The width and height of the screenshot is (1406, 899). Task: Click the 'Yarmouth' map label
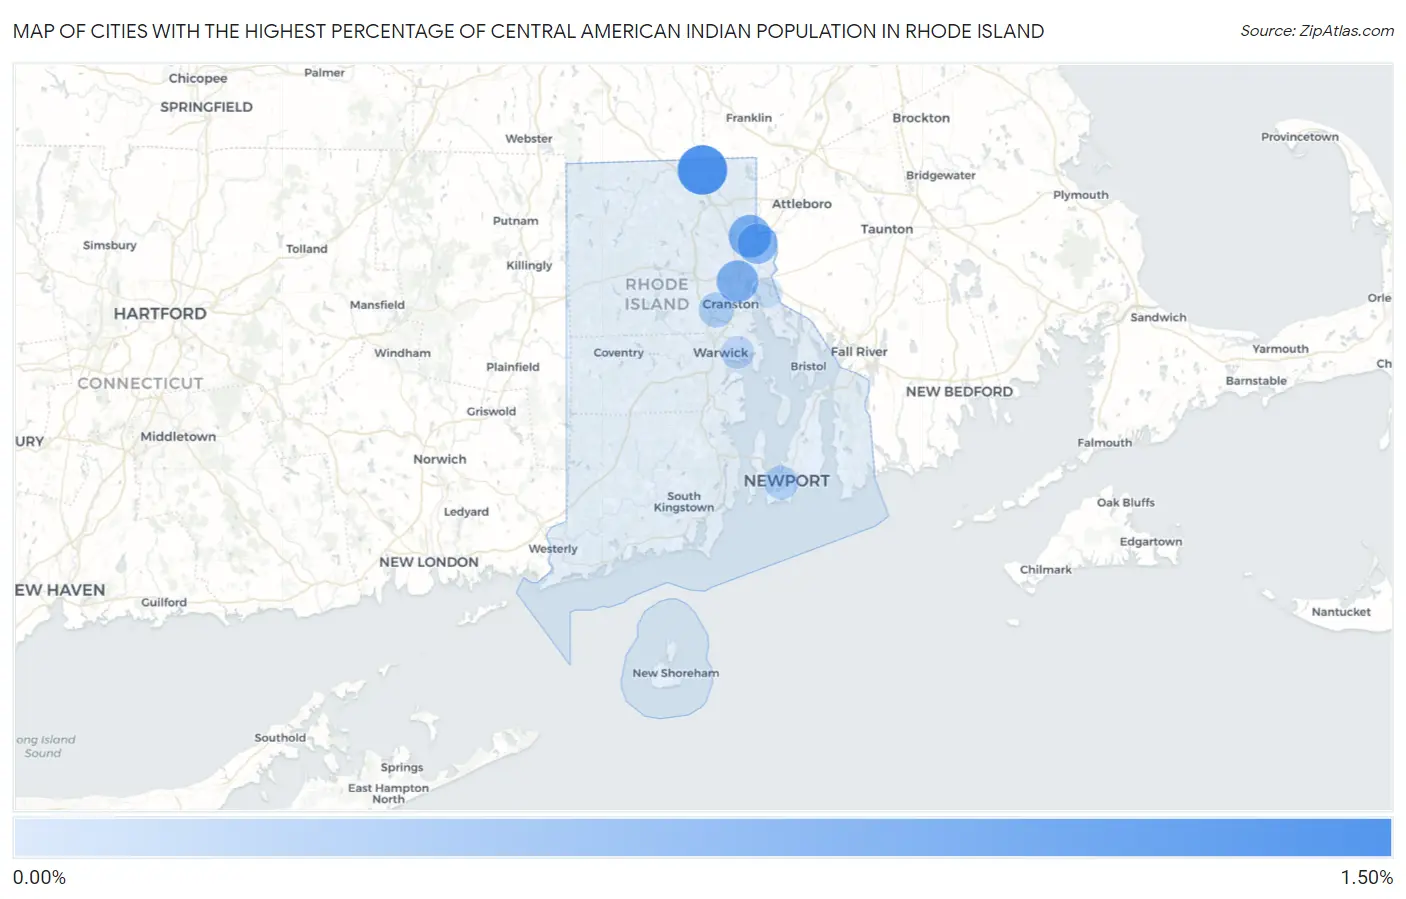pyautogui.click(x=1280, y=349)
